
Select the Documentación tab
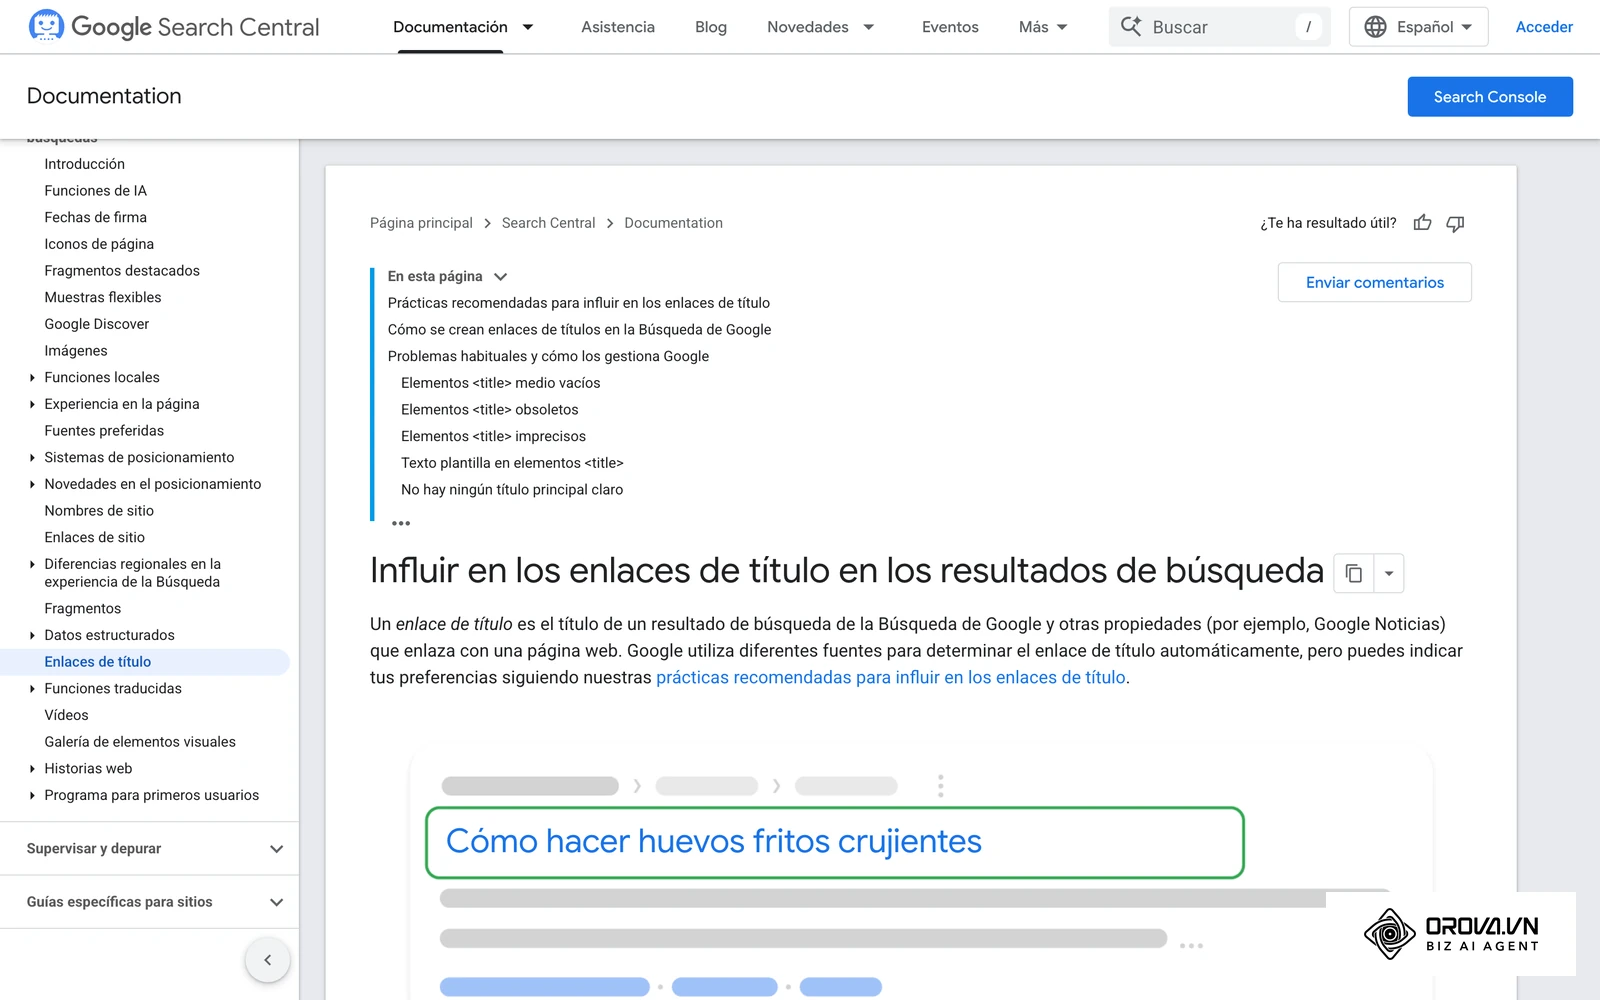(450, 27)
